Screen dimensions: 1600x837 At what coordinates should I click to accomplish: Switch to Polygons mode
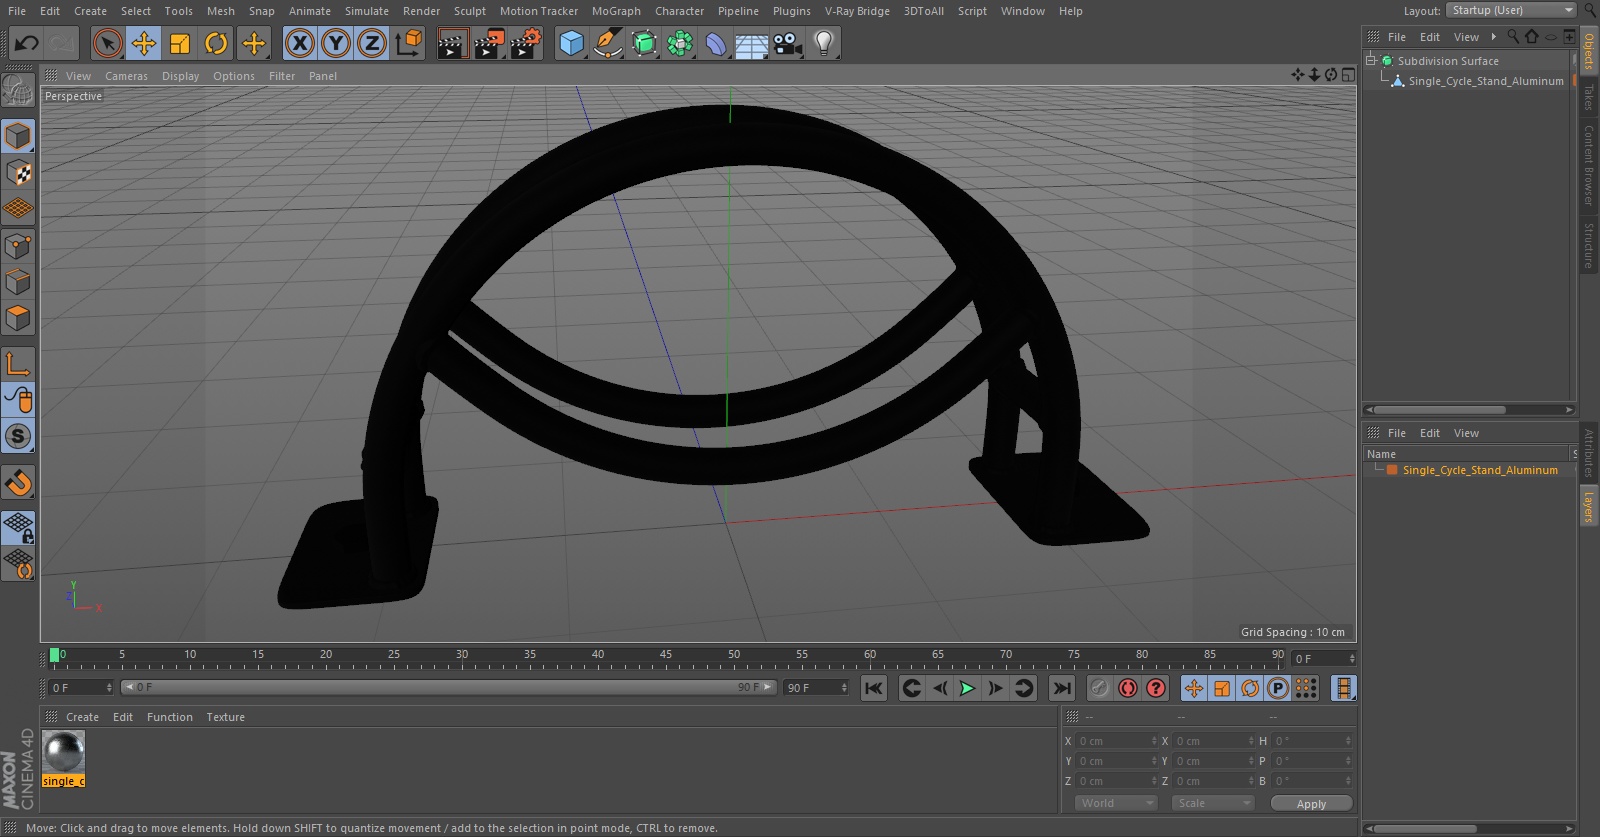coord(18,318)
